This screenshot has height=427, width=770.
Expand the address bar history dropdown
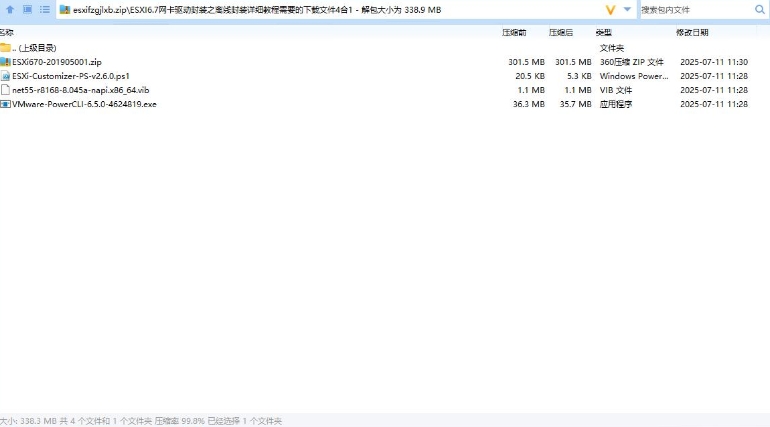click(x=628, y=10)
